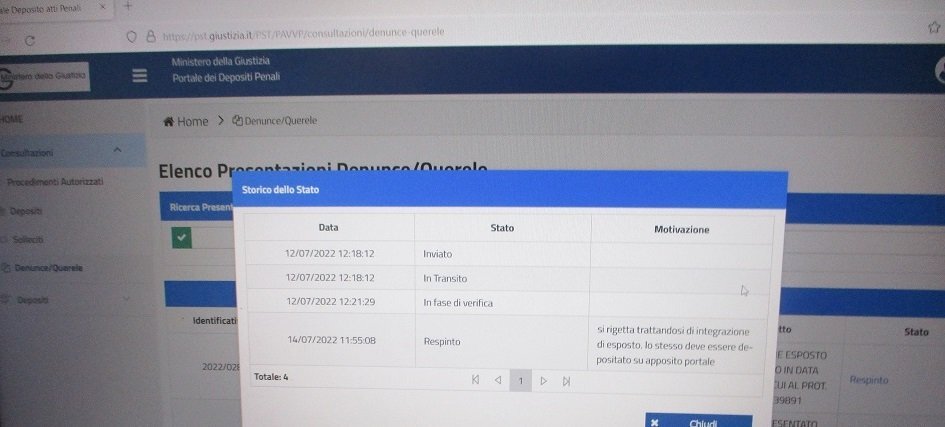
Task: Jump to last page of status history
Action: [566, 381]
